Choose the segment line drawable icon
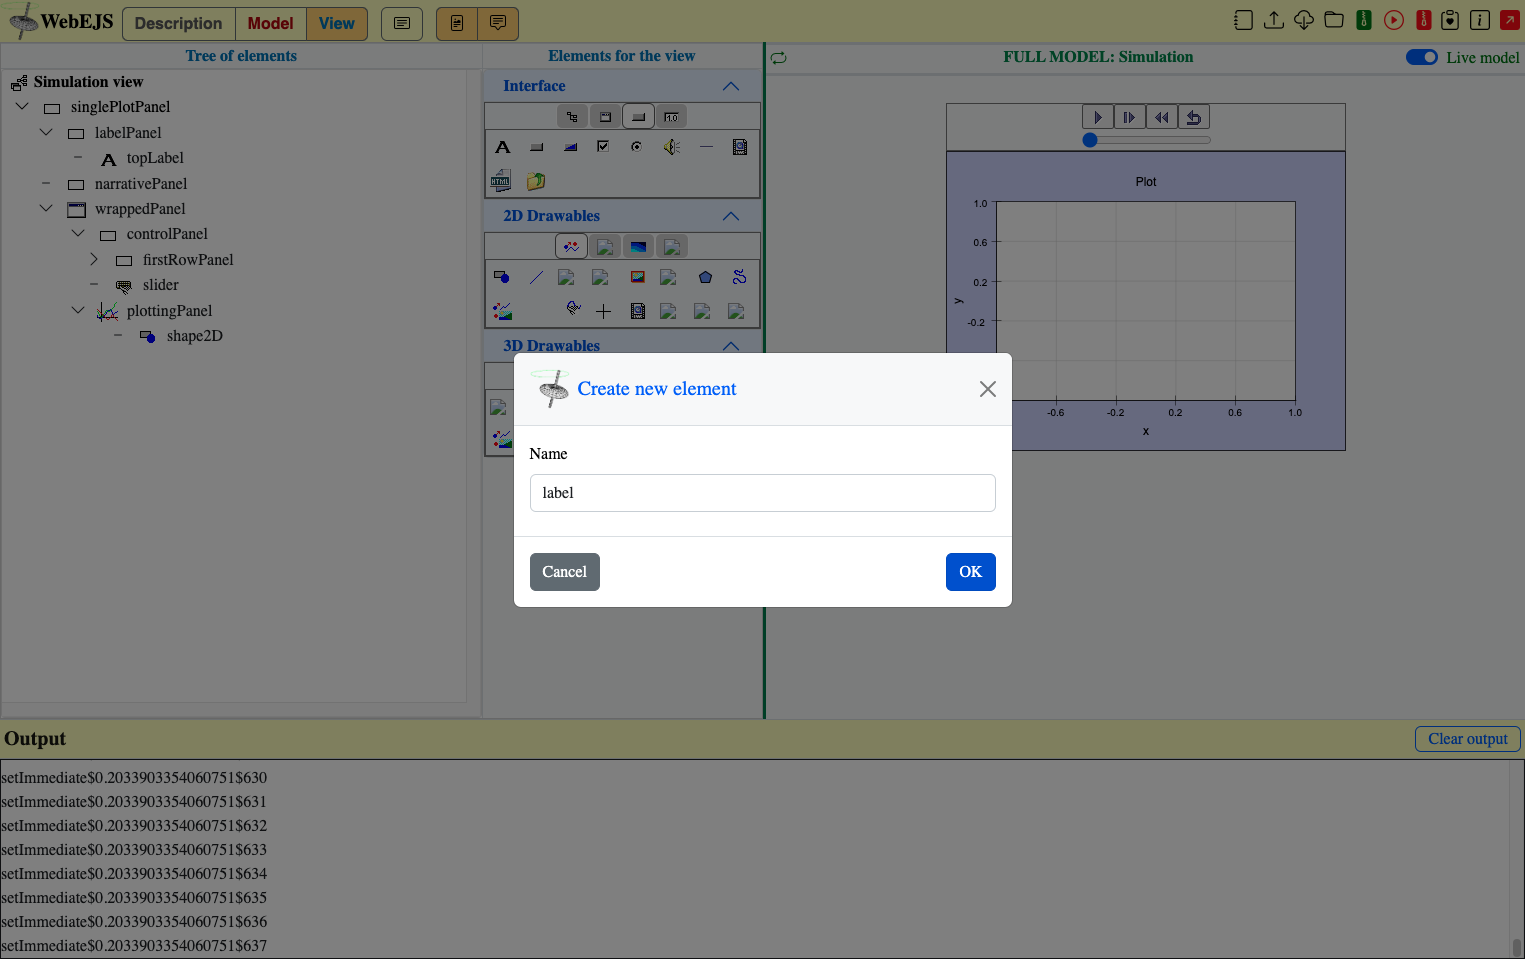This screenshot has width=1525, height=959. [x=536, y=277]
